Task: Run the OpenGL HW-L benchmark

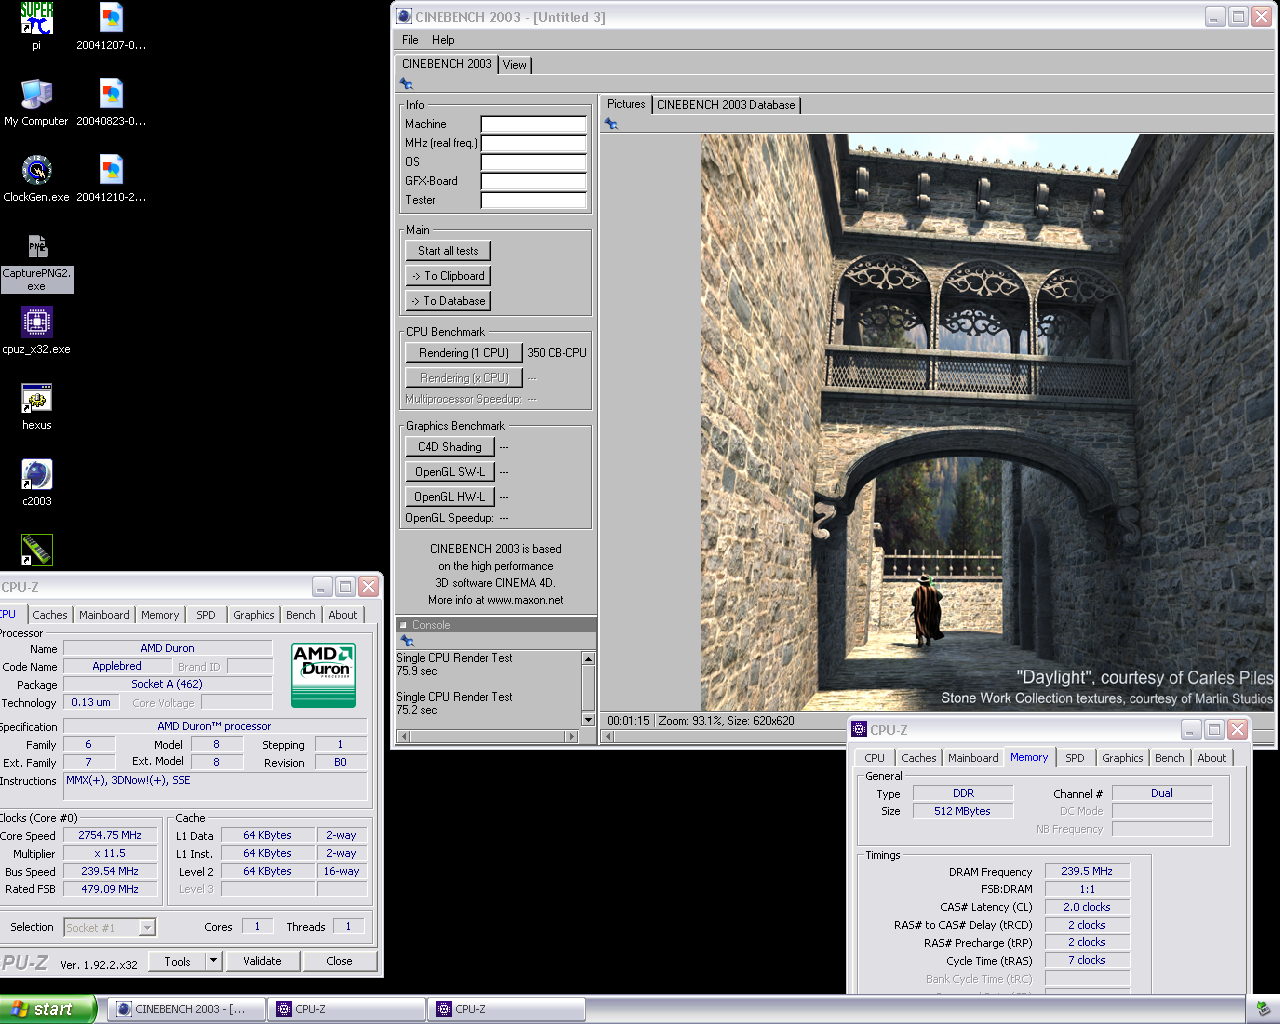Action: pos(450,497)
